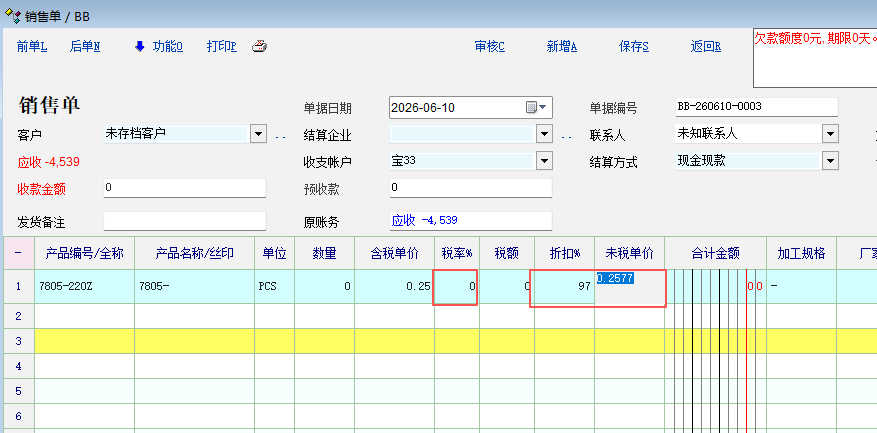Image resolution: width=877 pixels, height=433 pixels.
Task: Click the 税额 column header
Action: pyautogui.click(x=507, y=253)
